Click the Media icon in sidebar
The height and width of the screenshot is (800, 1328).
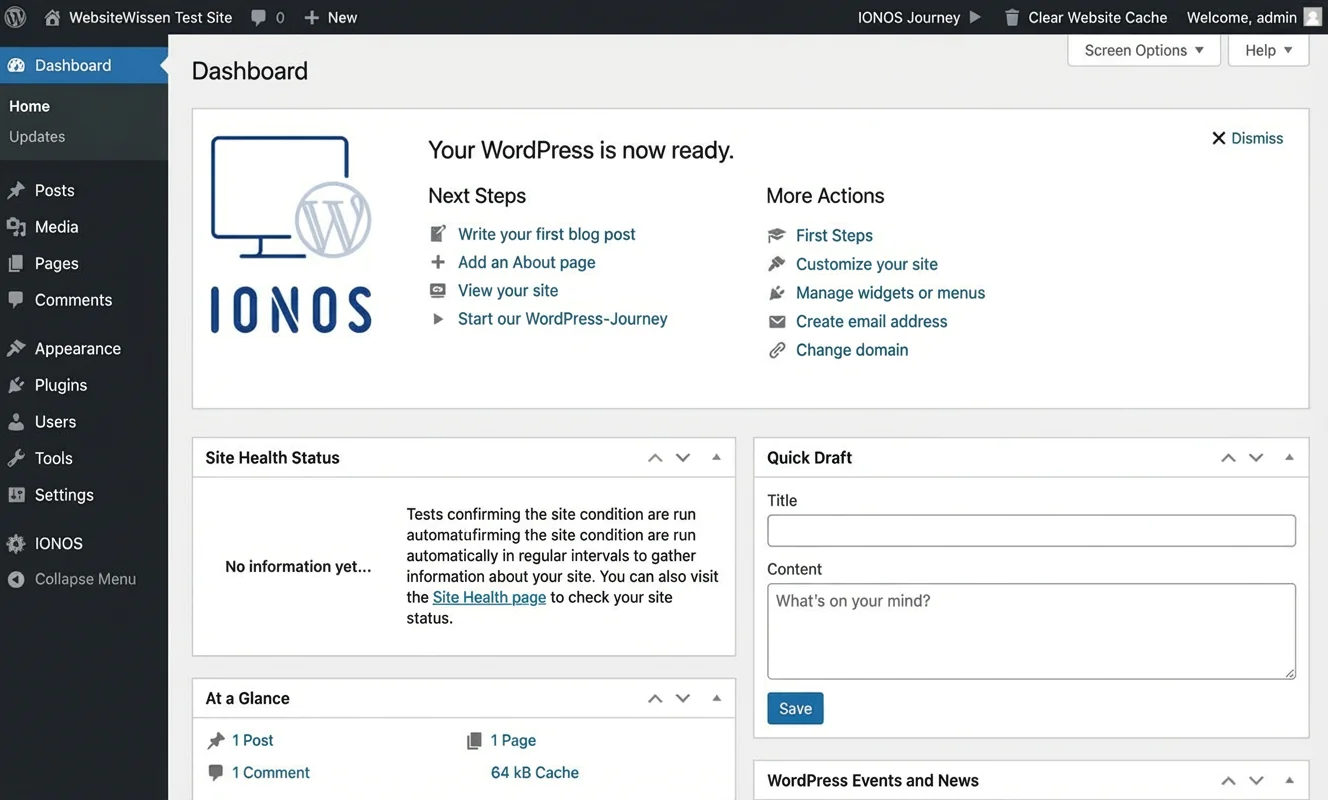coord(16,227)
